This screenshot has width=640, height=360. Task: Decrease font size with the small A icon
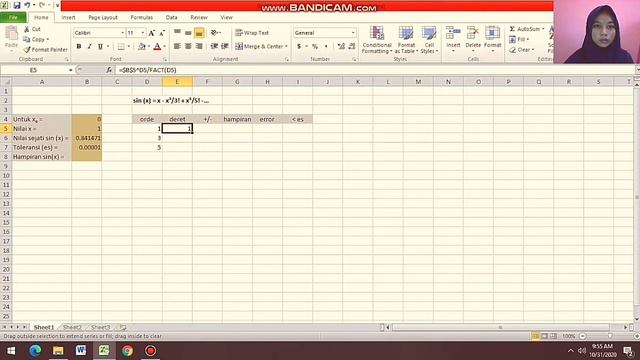[x=162, y=33]
